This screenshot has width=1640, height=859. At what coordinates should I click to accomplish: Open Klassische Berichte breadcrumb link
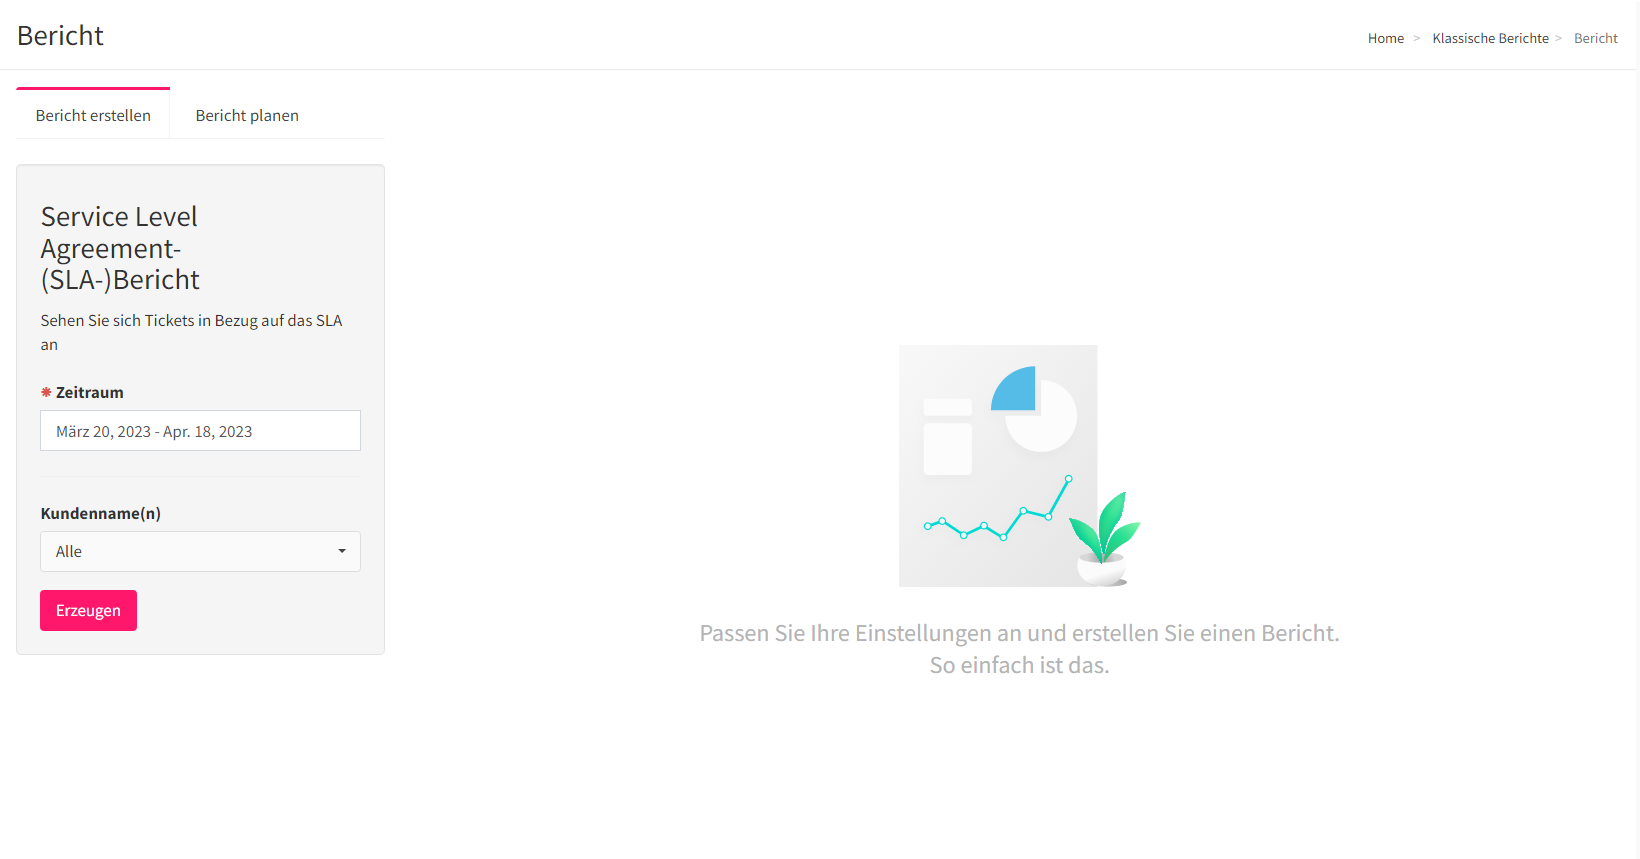click(1490, 38)
